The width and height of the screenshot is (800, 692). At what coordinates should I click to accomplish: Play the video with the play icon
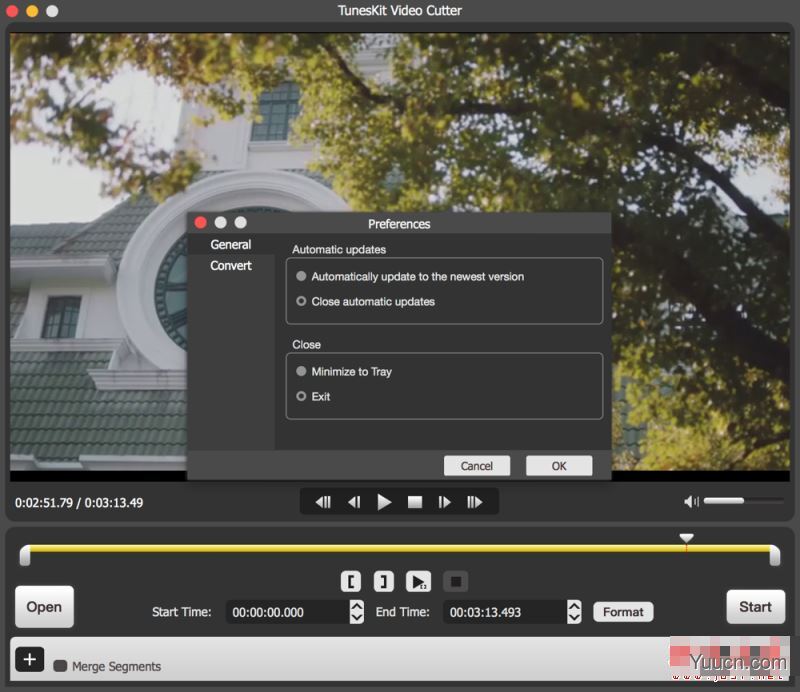[384, 501]
